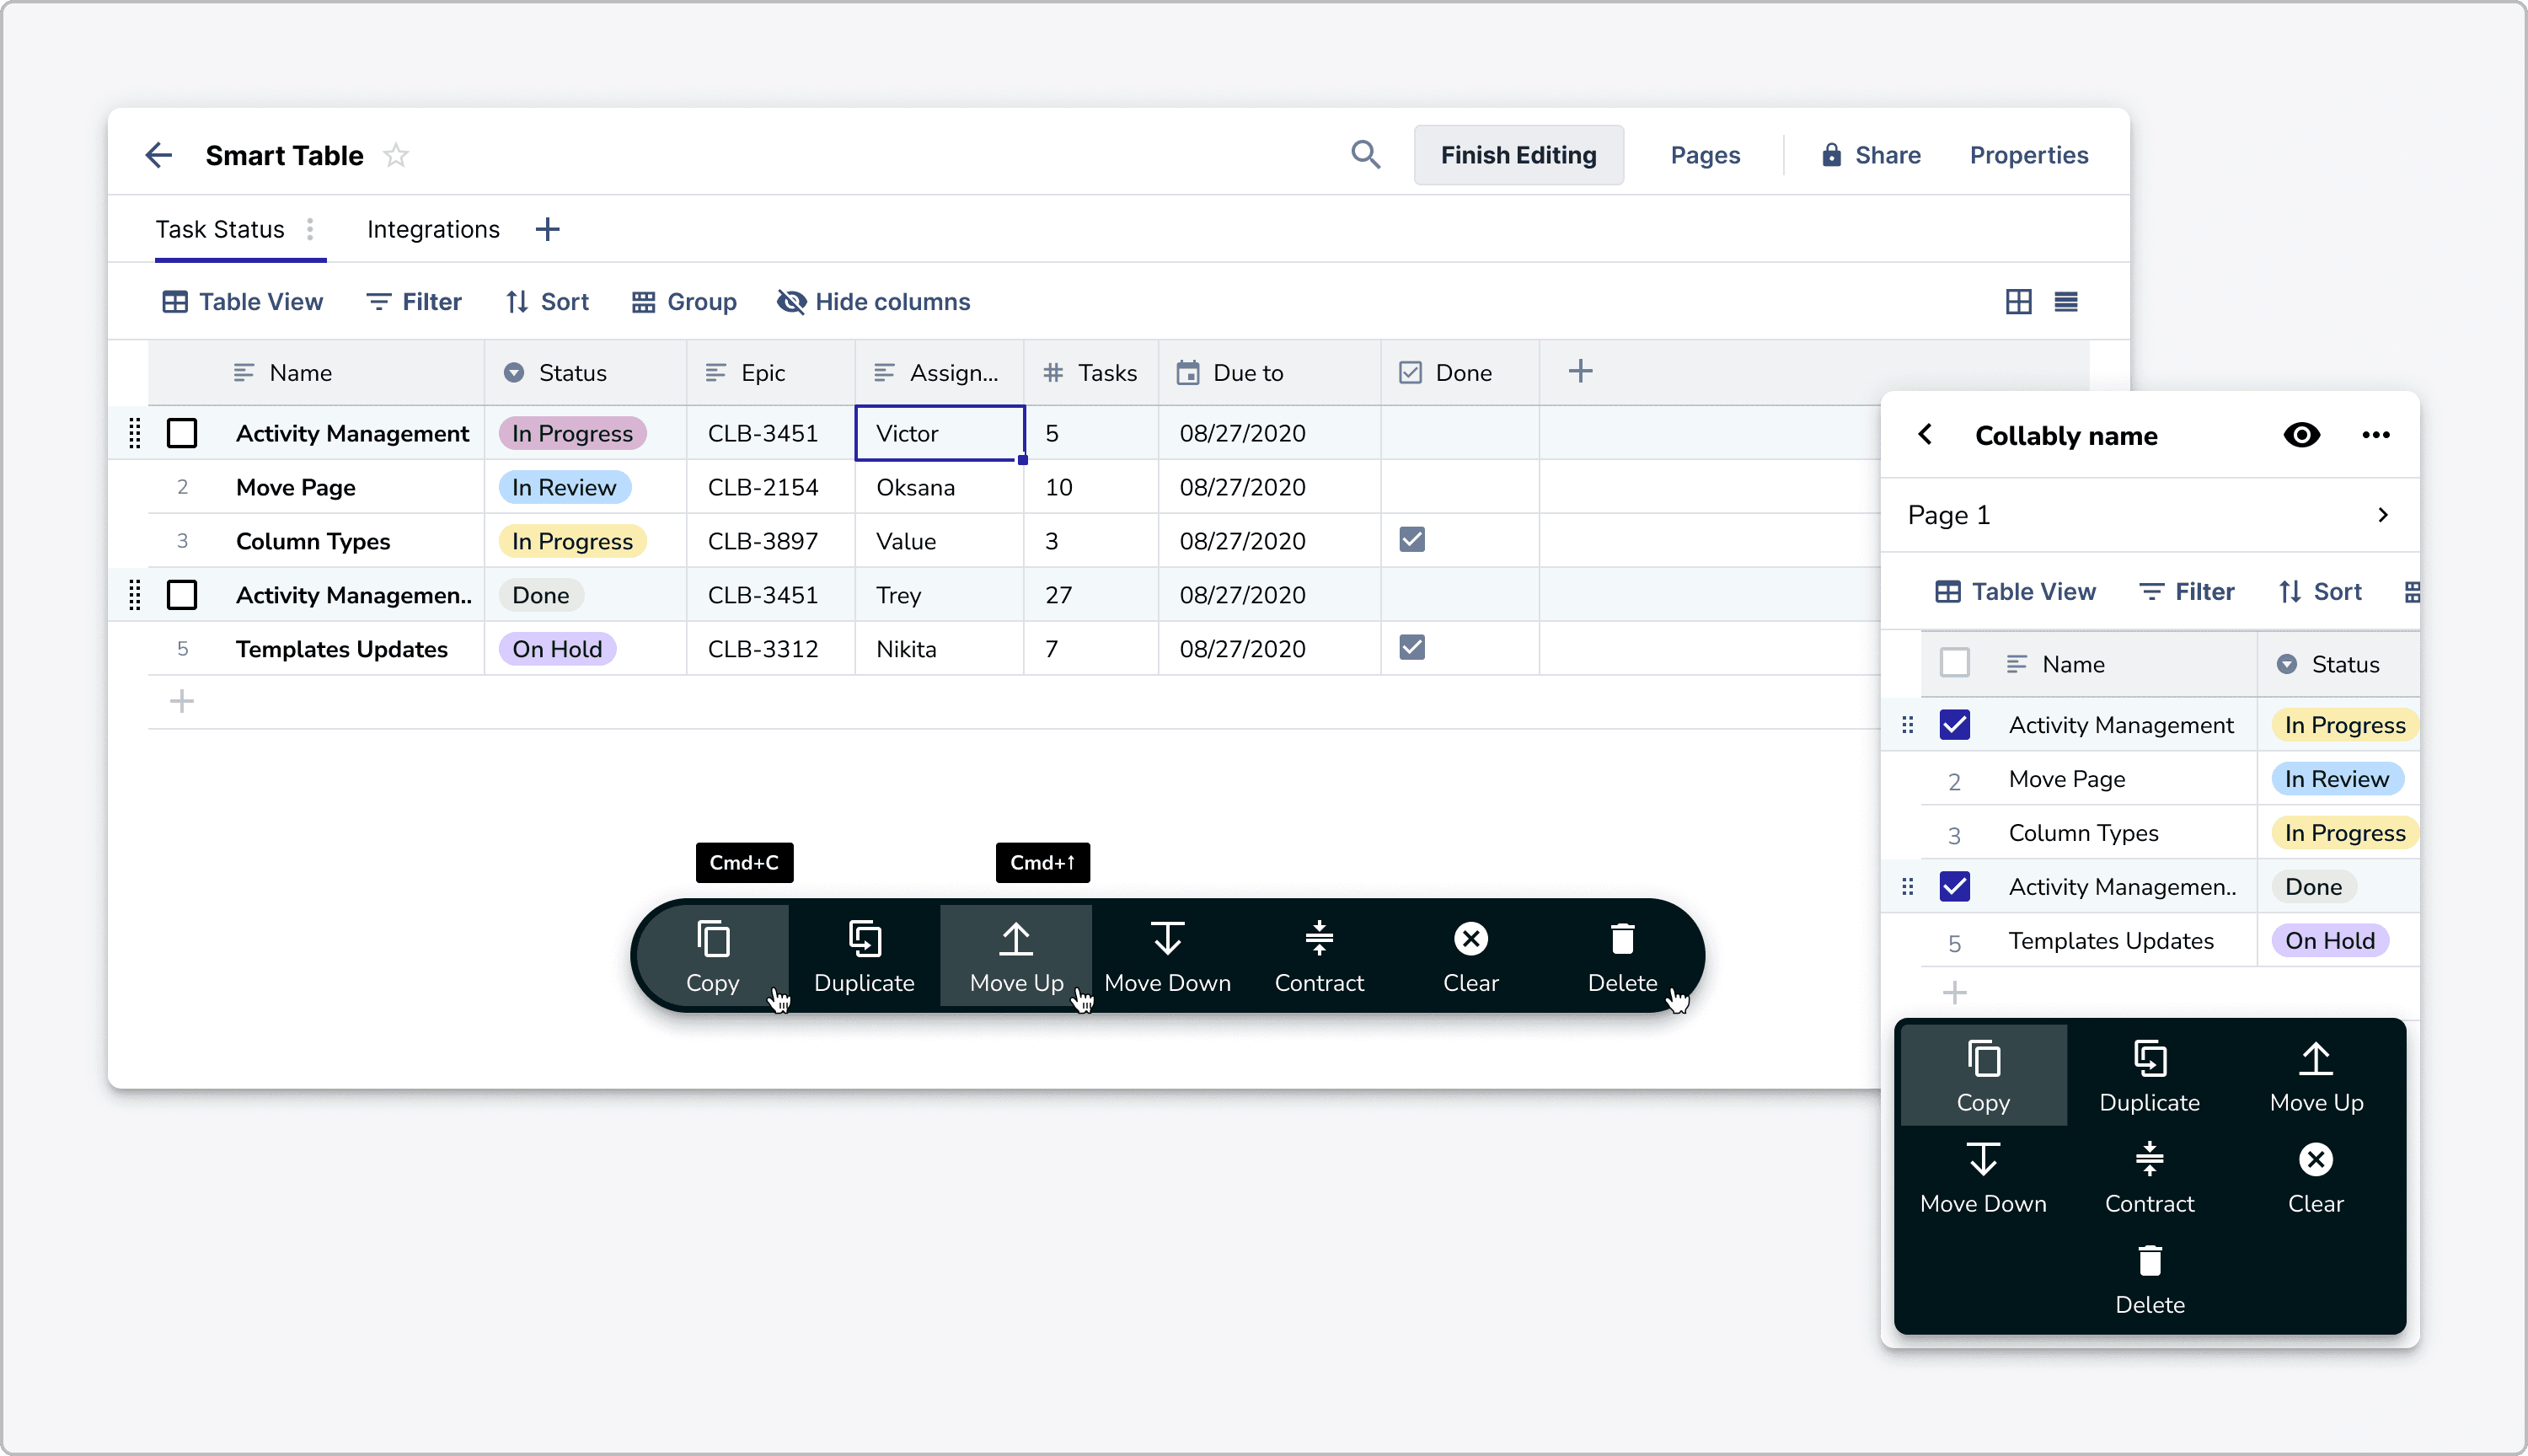This screenshot has height=1456, width=2528.
Task: Add a new column with plus
Action: (x=1580, y=372)
